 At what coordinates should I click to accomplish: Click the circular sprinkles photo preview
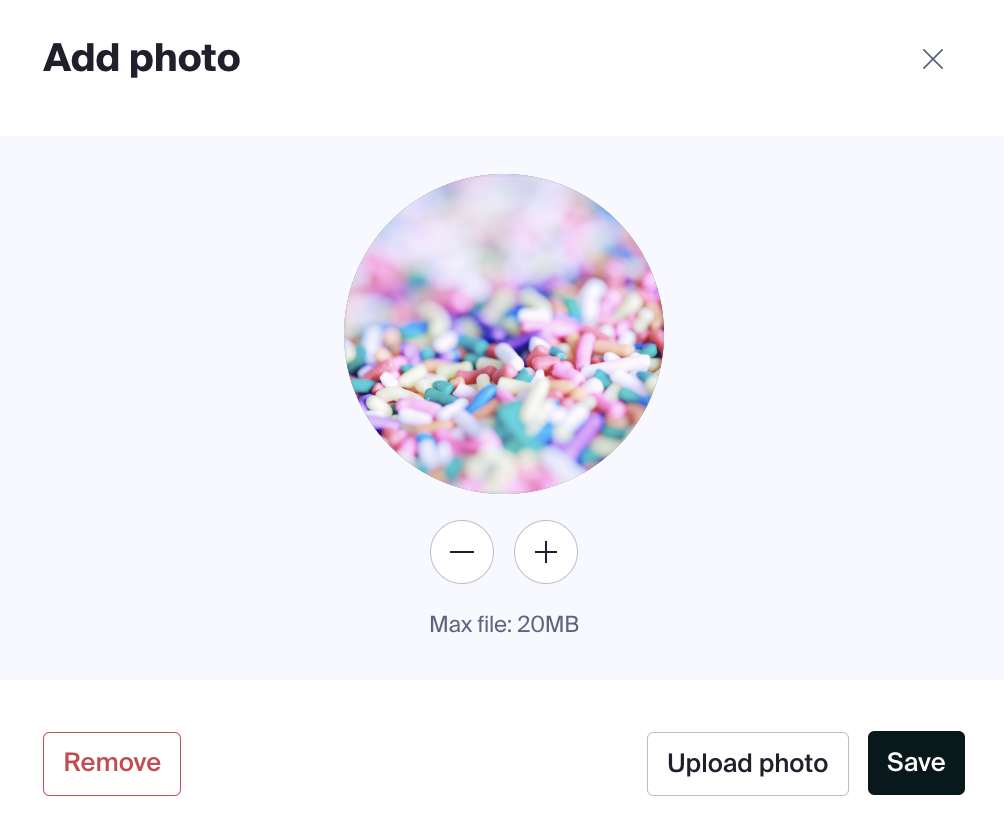503,334
